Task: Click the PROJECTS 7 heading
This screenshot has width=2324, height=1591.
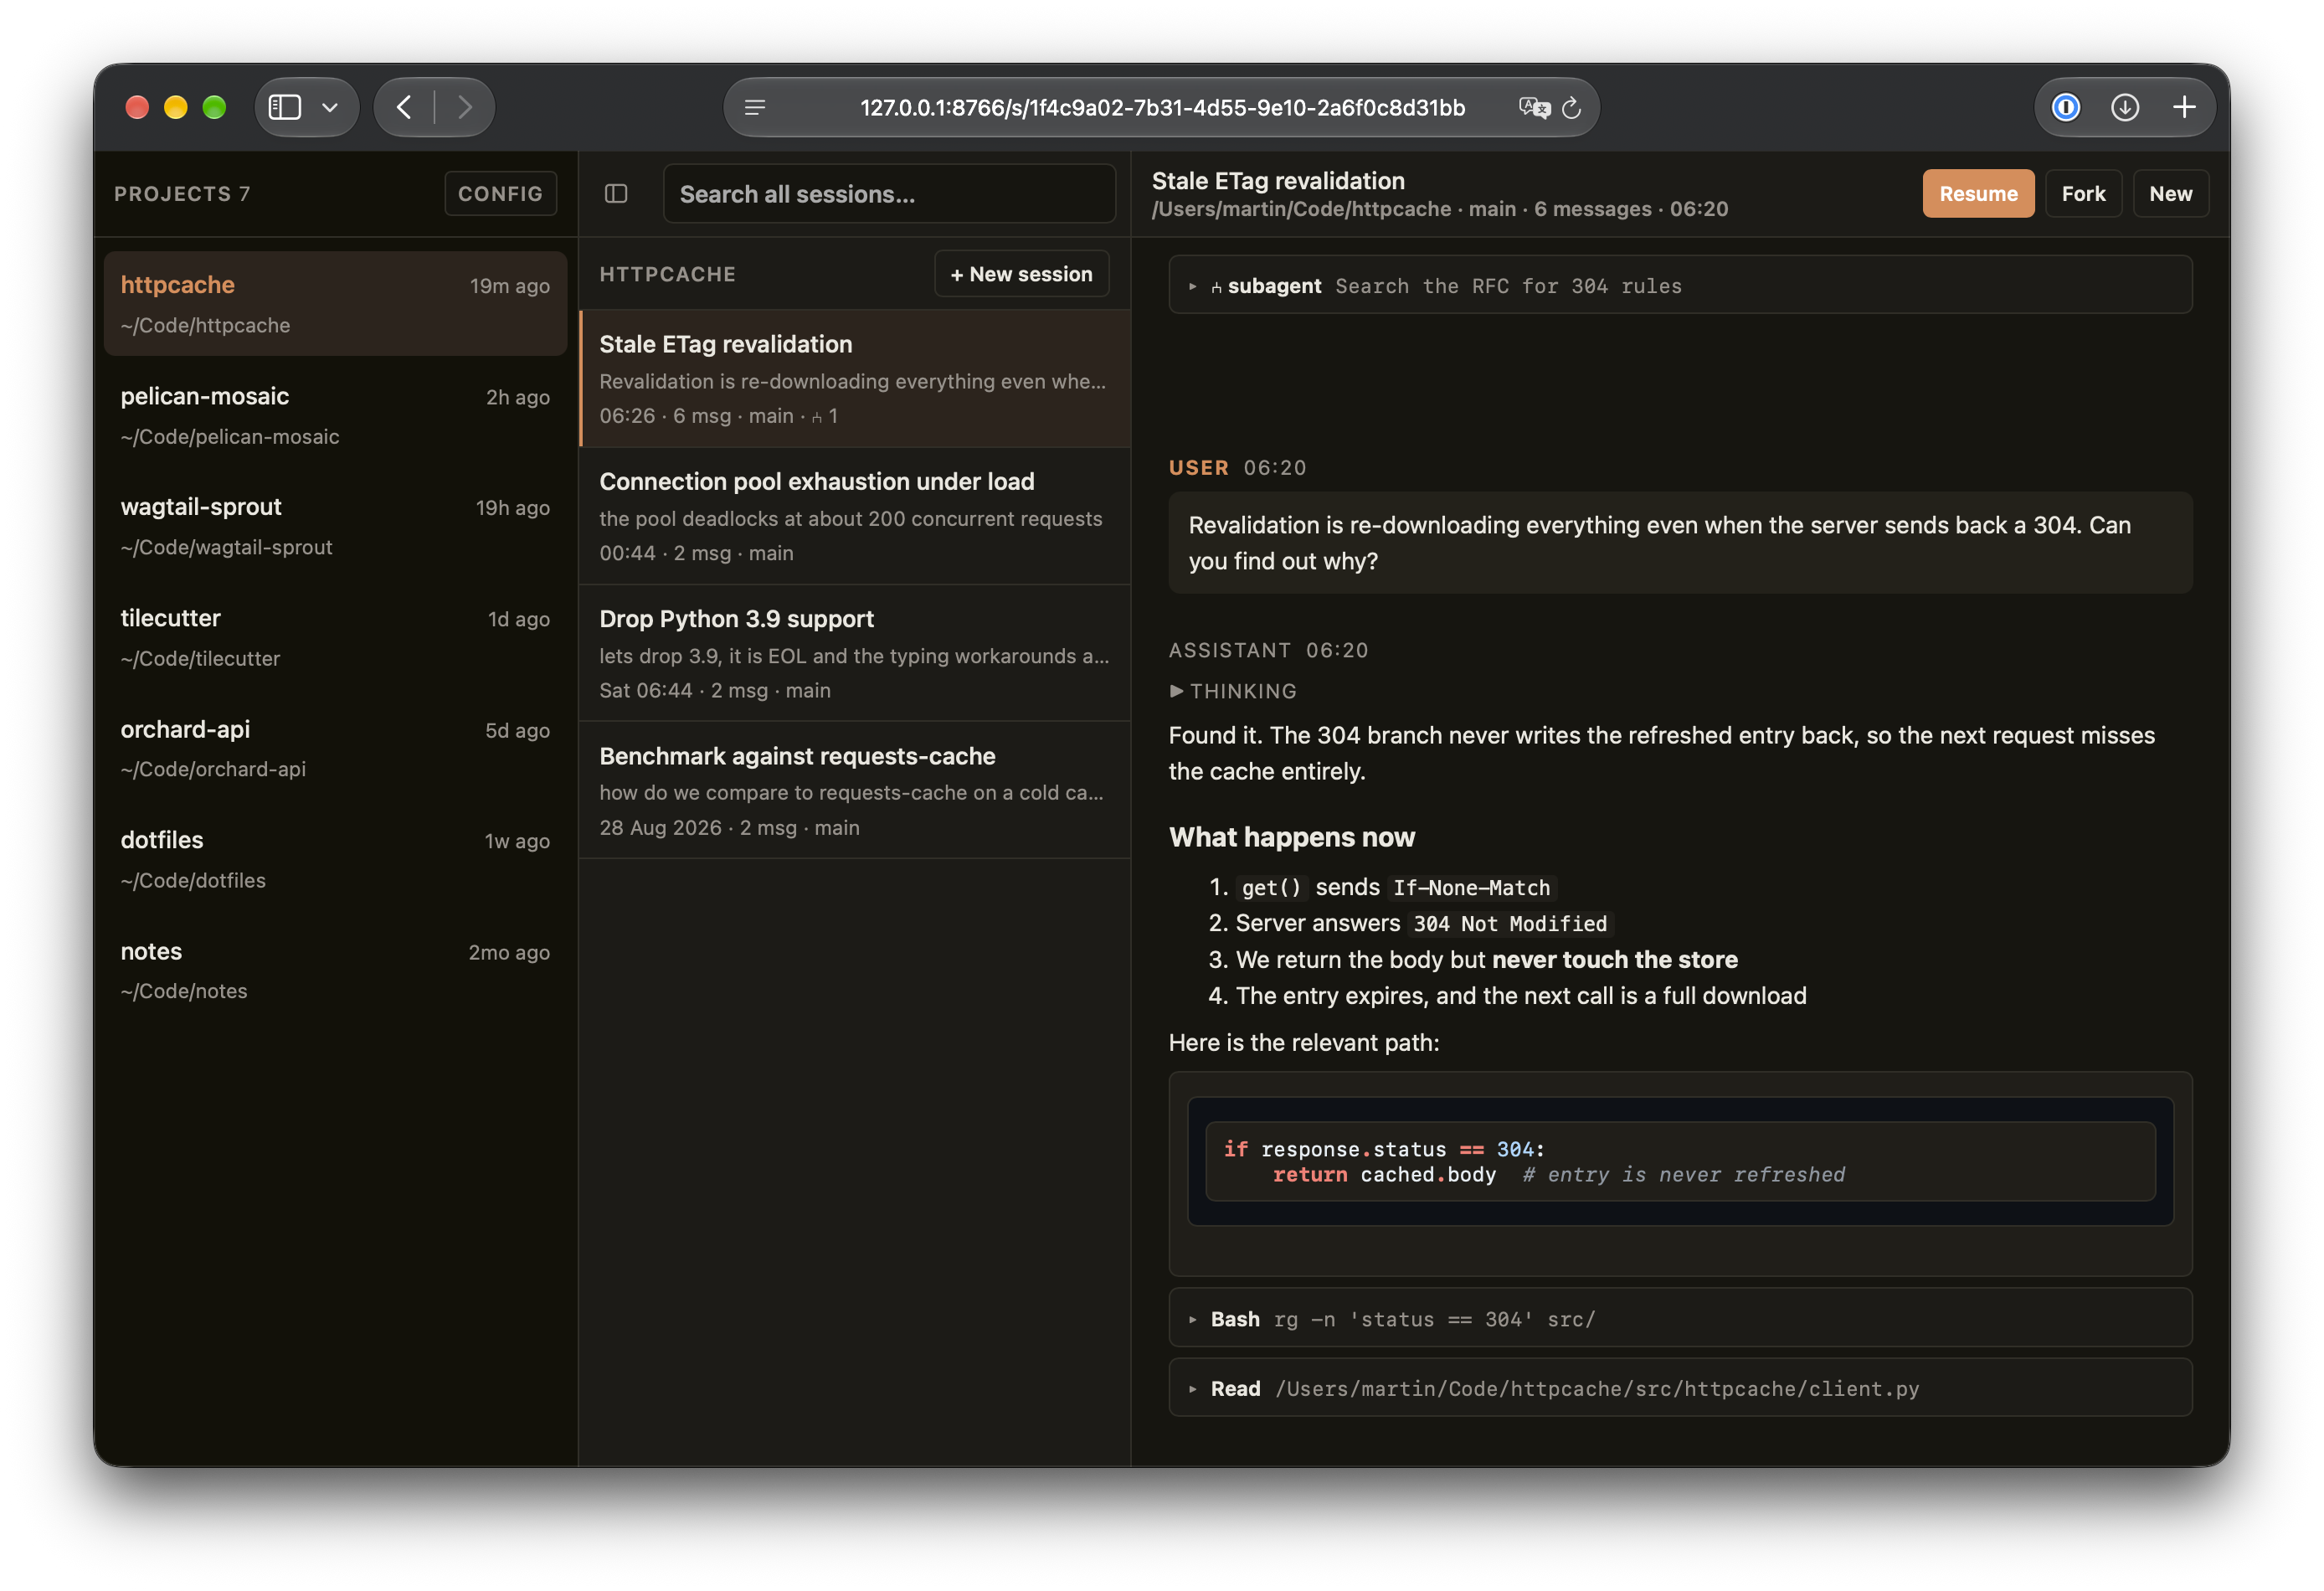Action: 182,194
